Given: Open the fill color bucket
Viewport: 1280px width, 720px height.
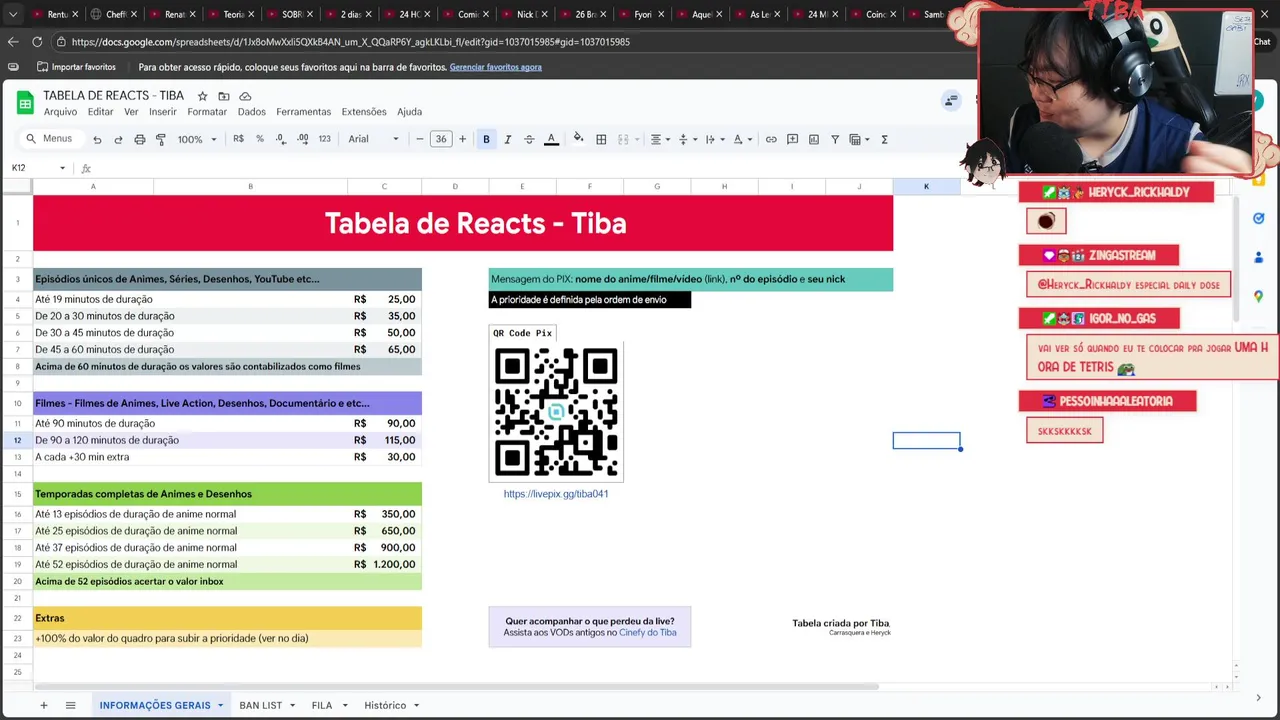Looking at the screenshot, I should pos(578,139).
